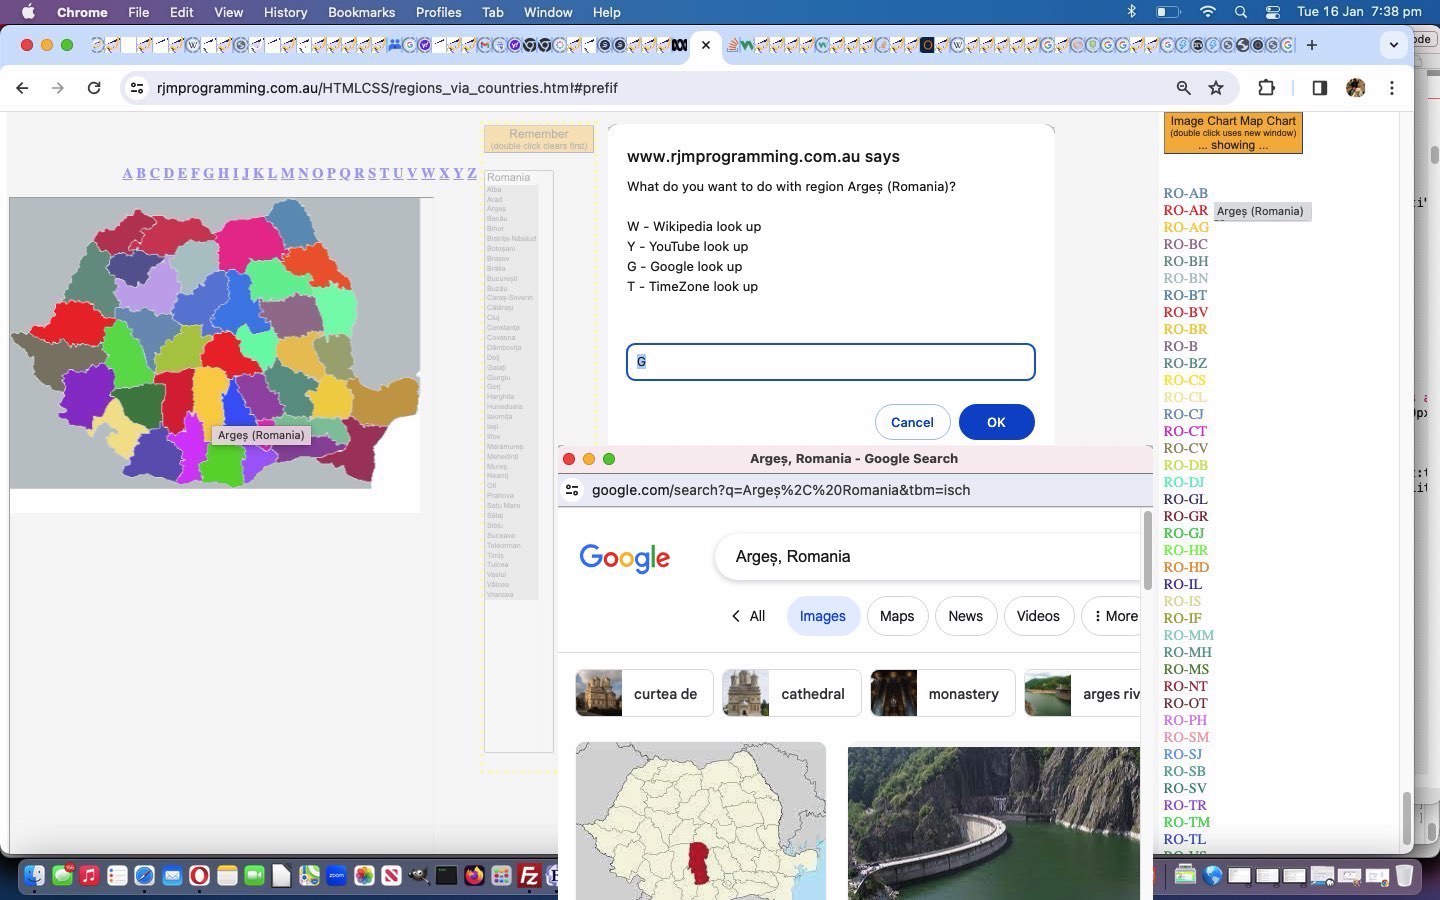Open Control Center in the menu bar

coord(1272,12)
